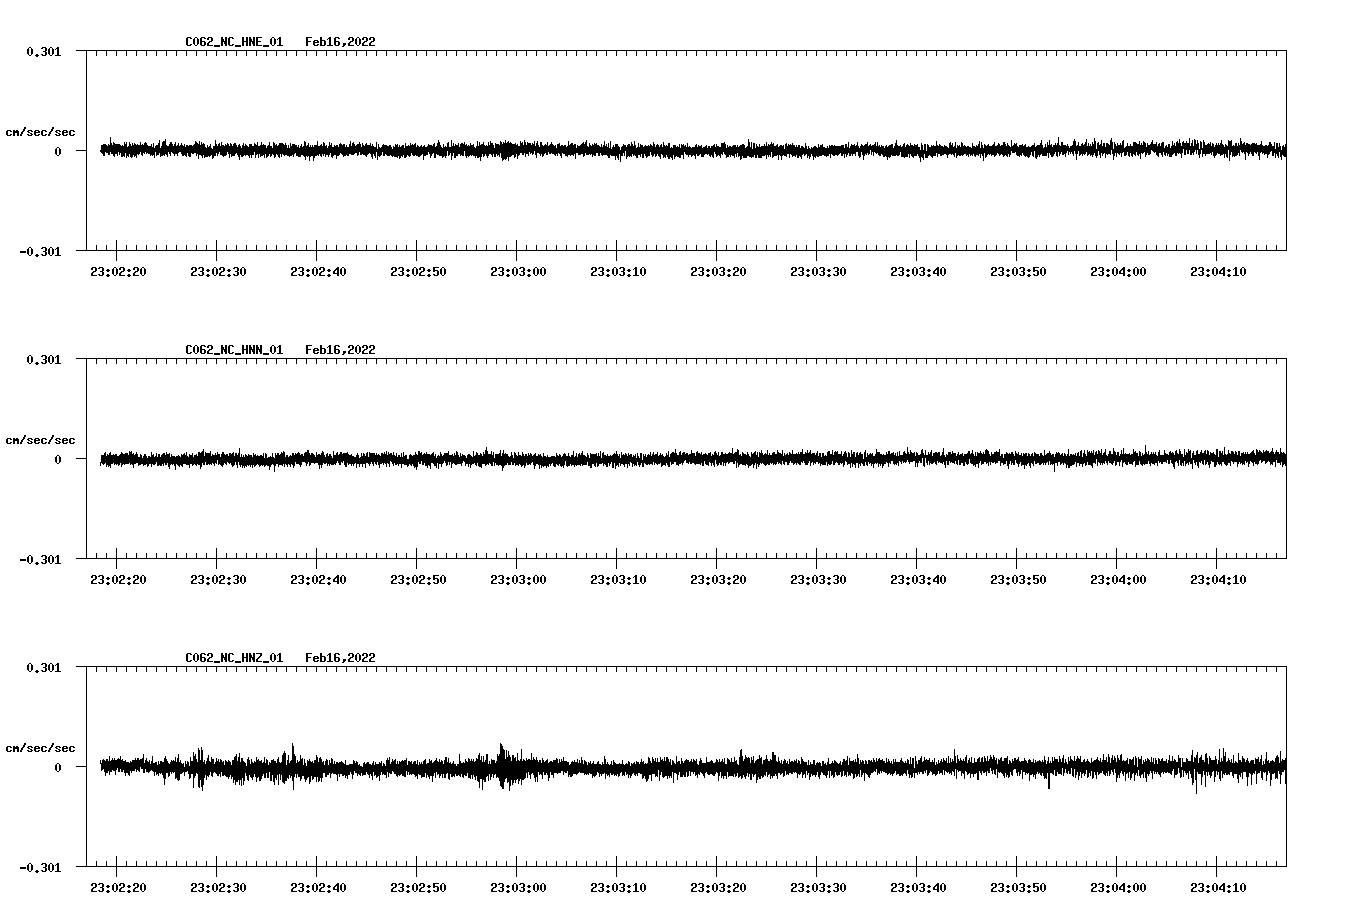The width and height of the screenshot is (1358, 924).
Task: Click the 23:02:40 time label under HNE plot
Action: (x=318, y=271)
